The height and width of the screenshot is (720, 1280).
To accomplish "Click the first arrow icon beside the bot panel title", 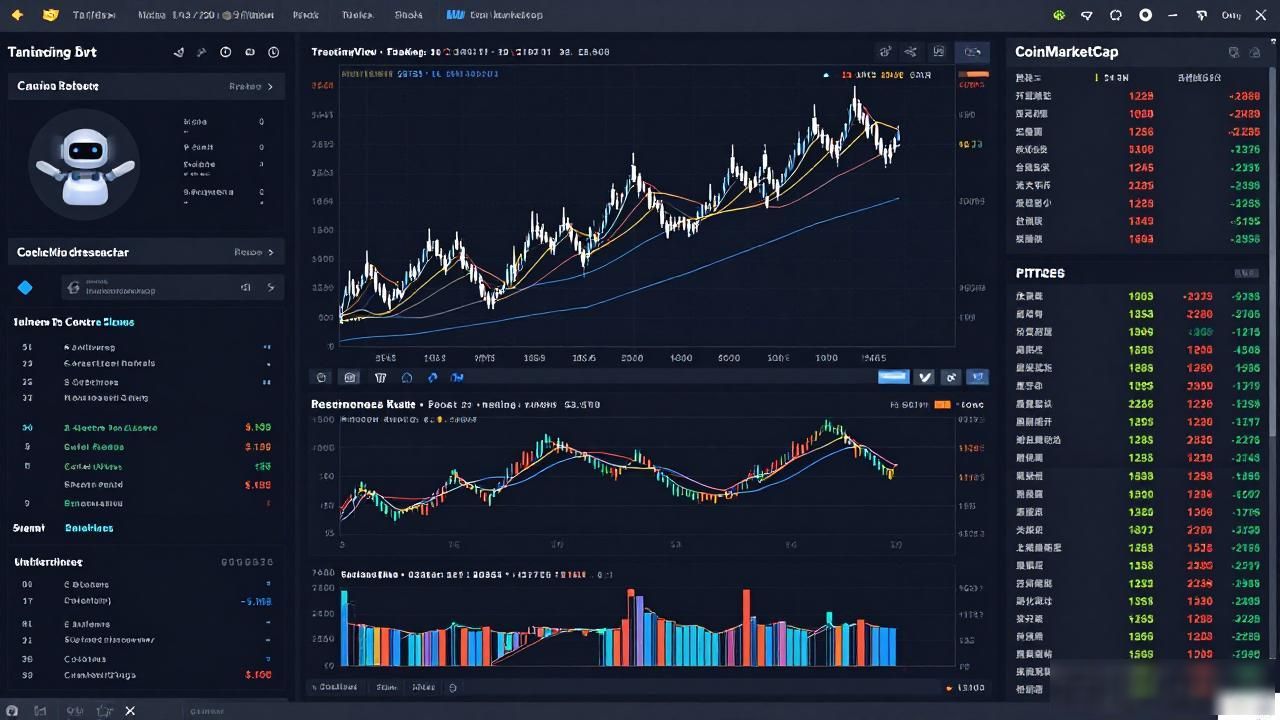I will point(179,52).
